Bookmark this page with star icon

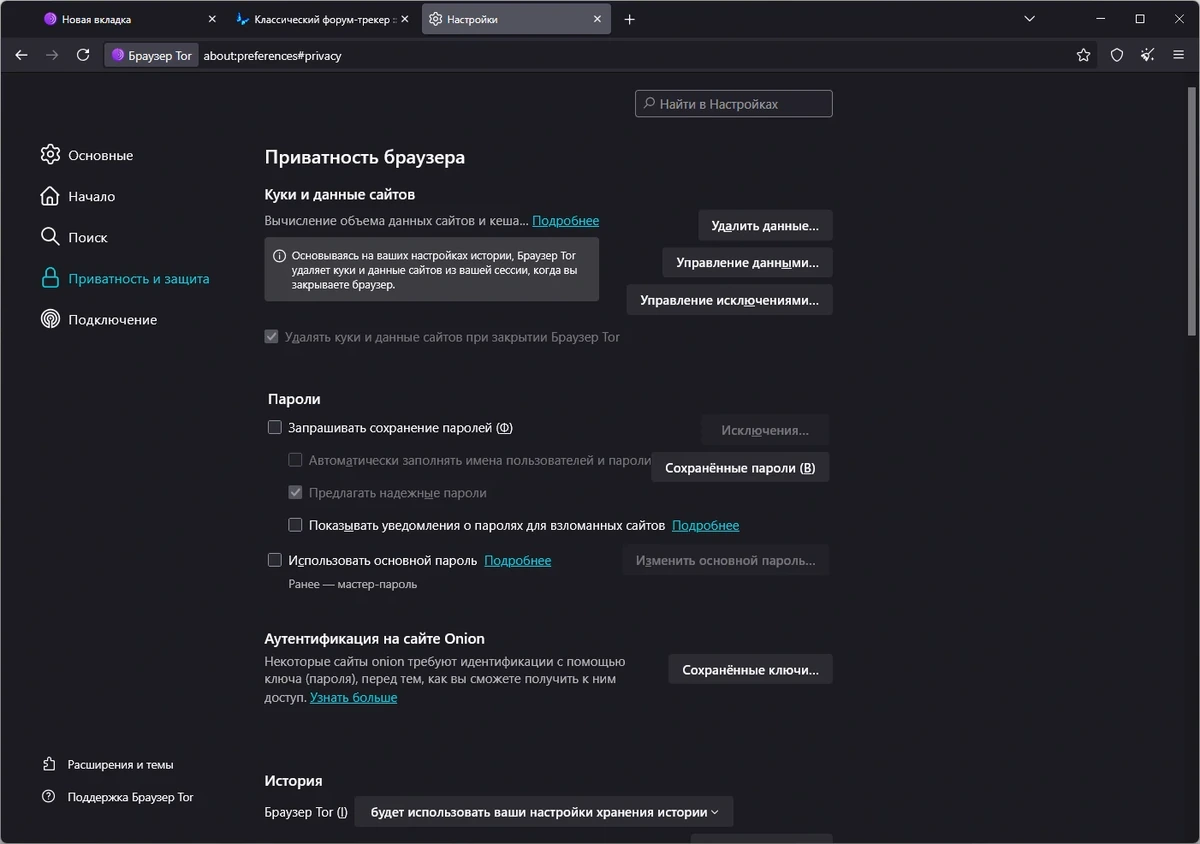[1083, 56]
